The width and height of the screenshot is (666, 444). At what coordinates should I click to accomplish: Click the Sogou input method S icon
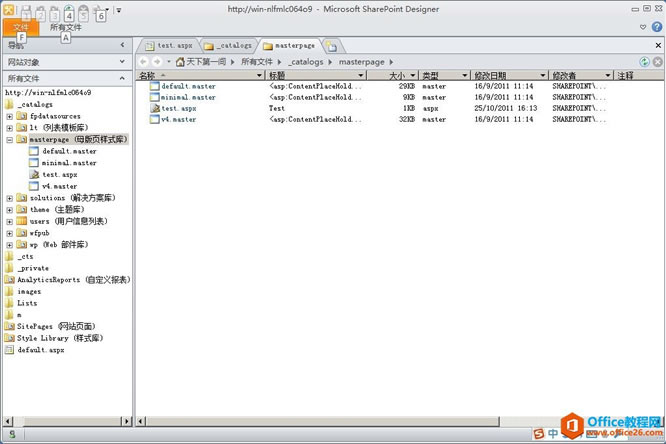(539, 433)
